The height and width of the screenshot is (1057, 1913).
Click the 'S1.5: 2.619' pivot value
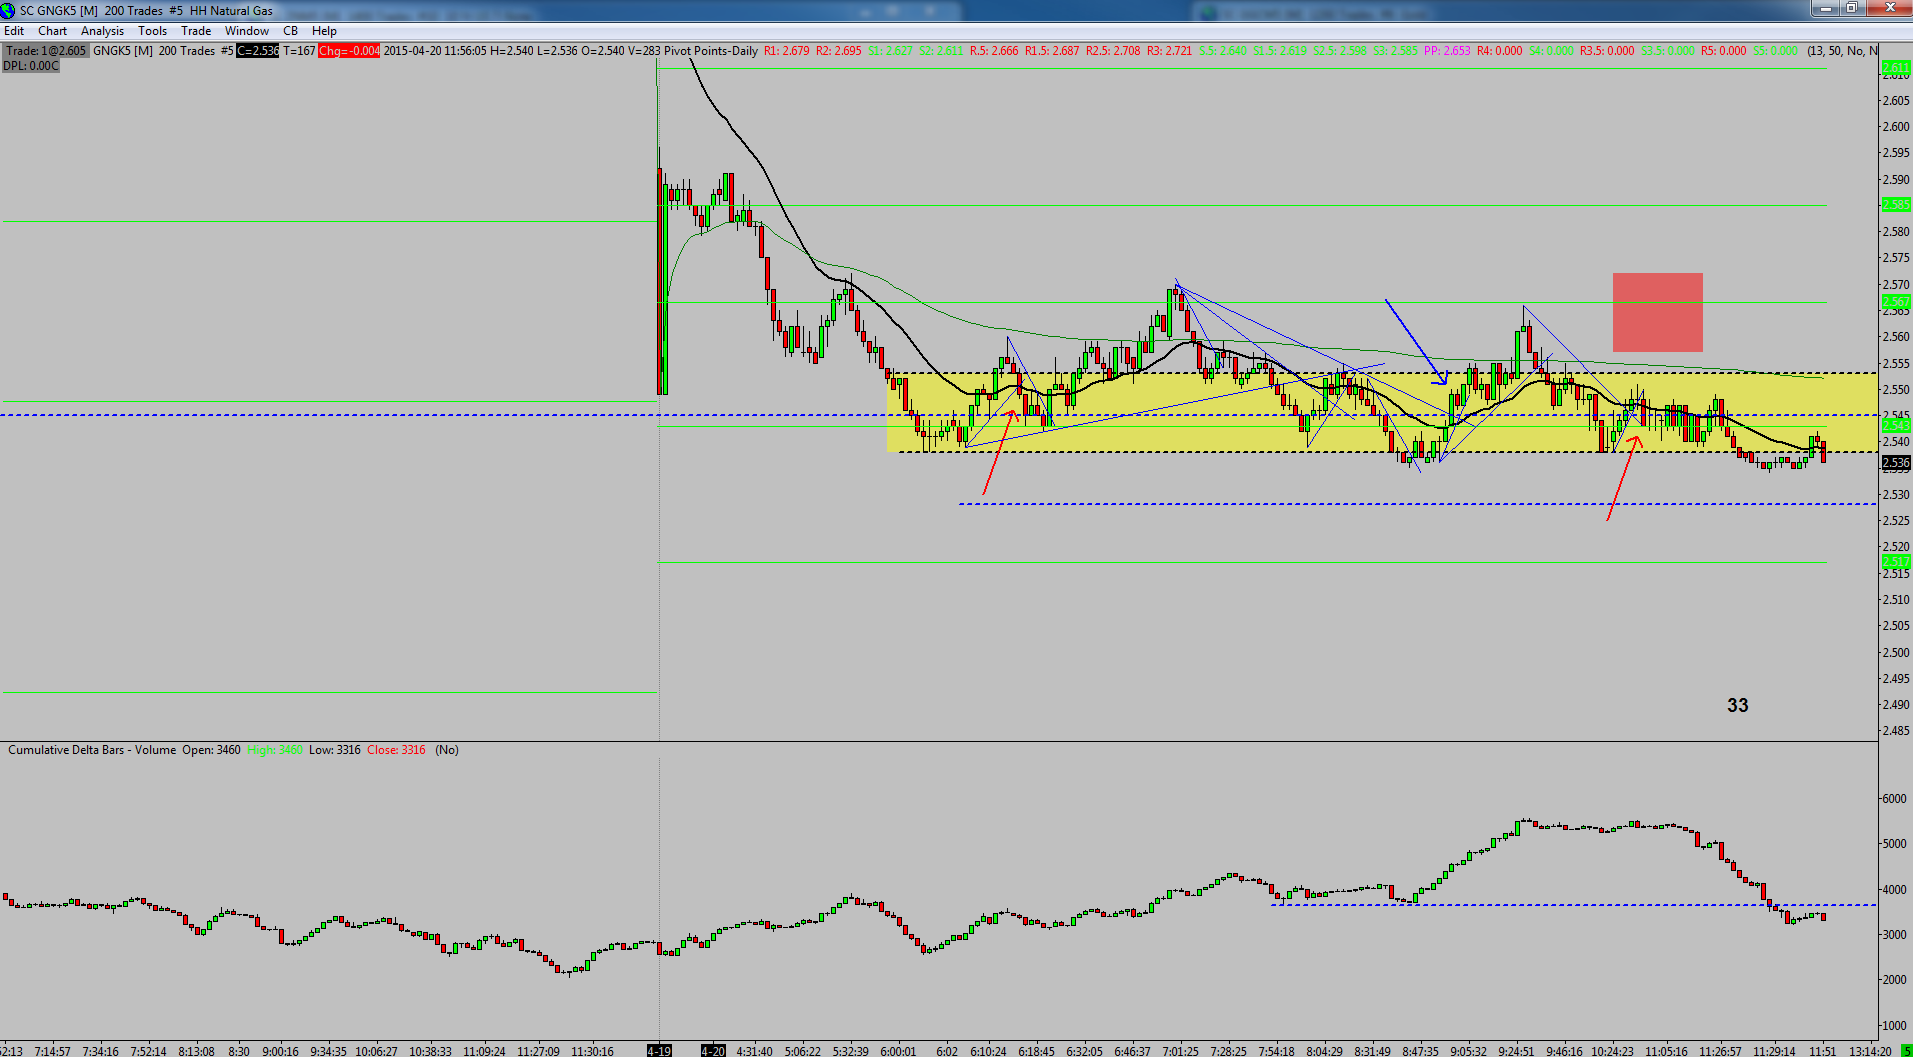[1280, 51]
